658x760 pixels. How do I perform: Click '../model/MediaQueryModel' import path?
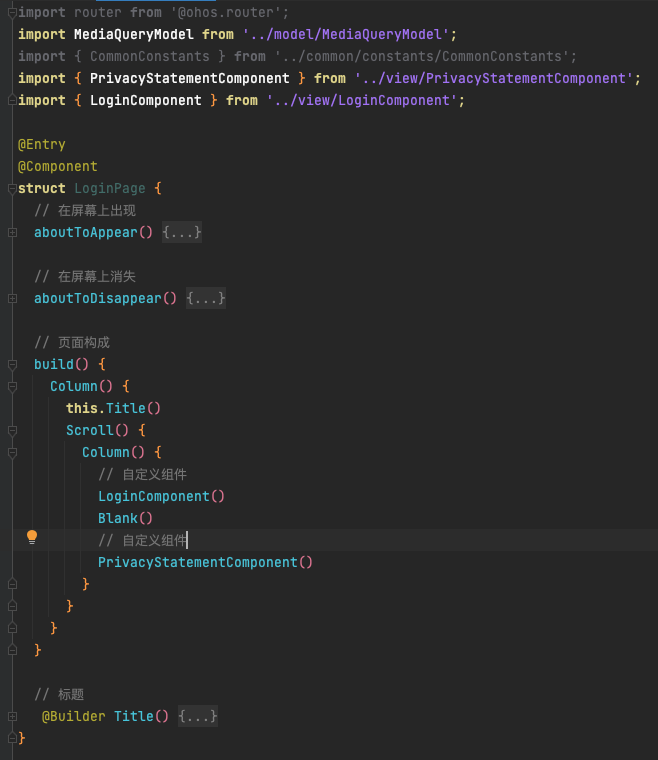point(345,34)
